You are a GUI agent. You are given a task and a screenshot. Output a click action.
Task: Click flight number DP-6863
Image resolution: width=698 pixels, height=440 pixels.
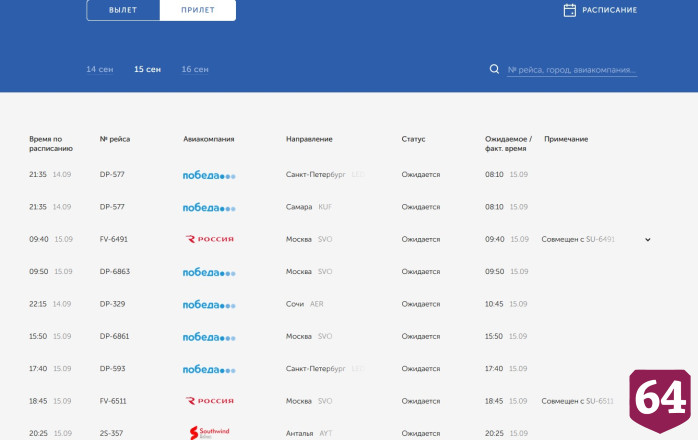pyautogui.click(x=115, y=271)
